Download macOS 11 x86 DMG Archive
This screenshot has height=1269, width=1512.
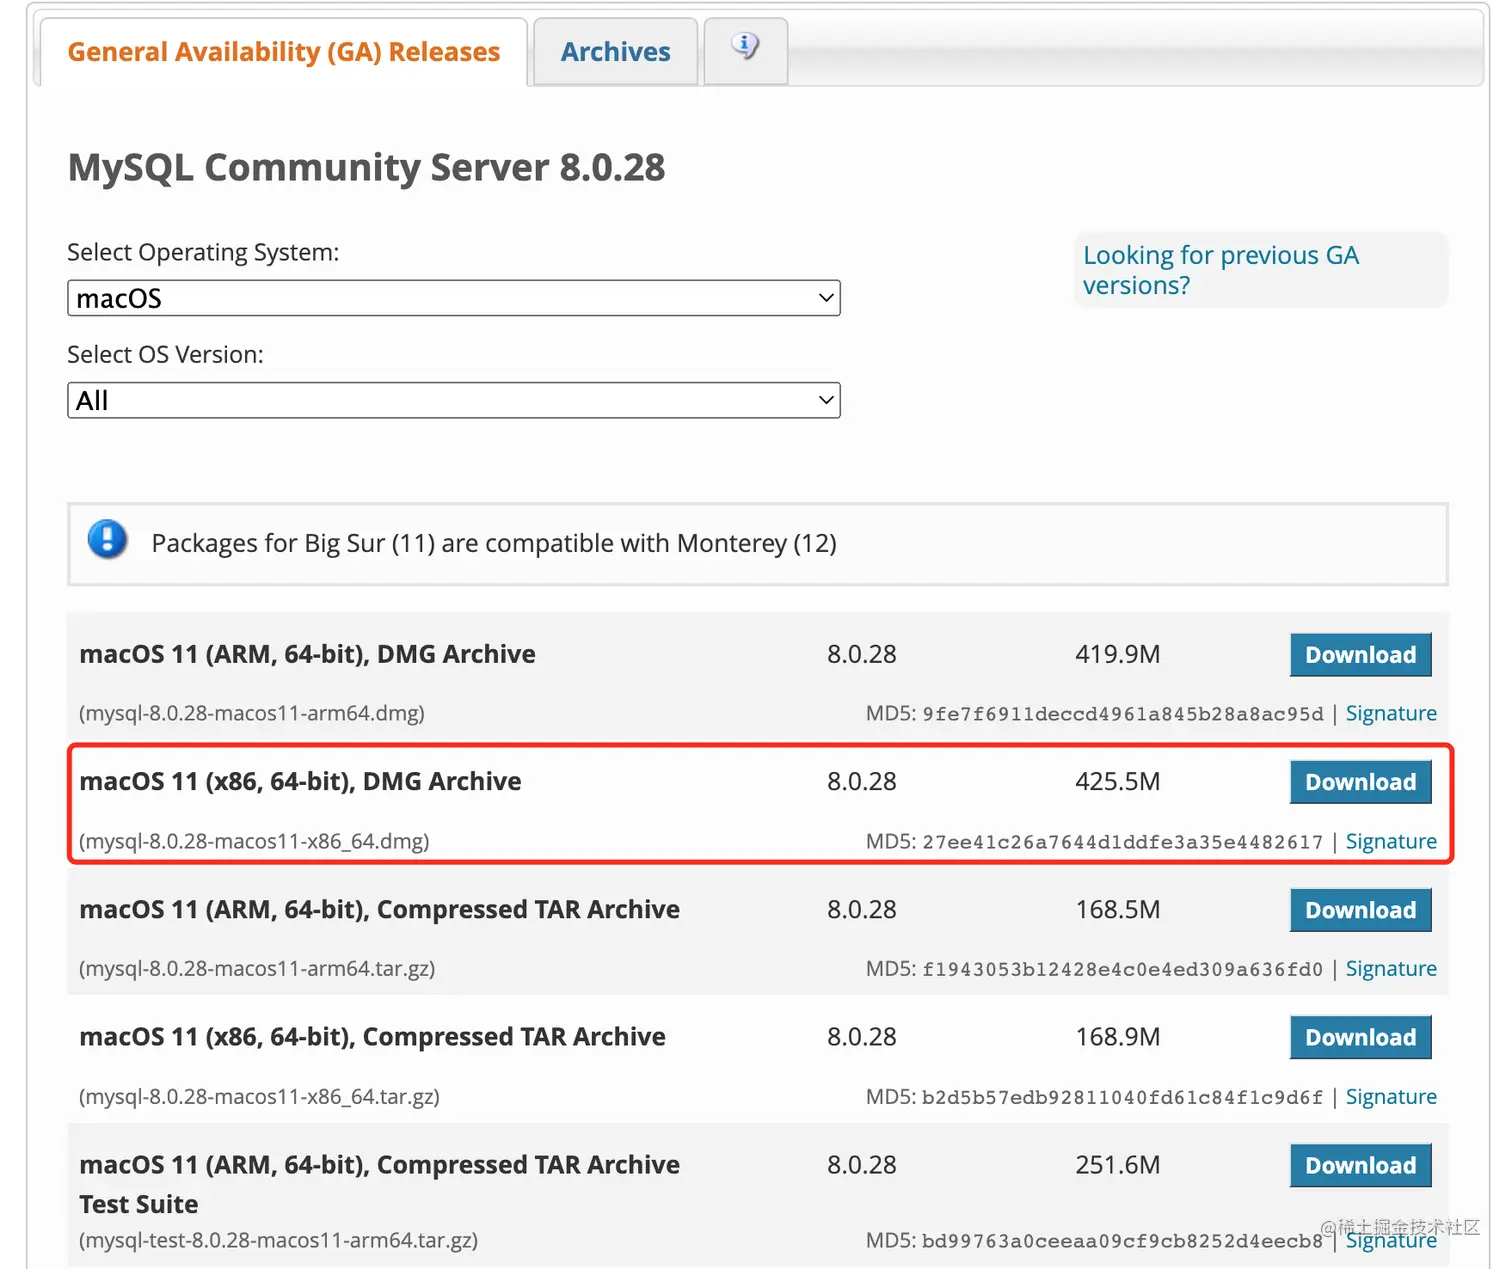pyautogui.click(x=1361, y=782)
